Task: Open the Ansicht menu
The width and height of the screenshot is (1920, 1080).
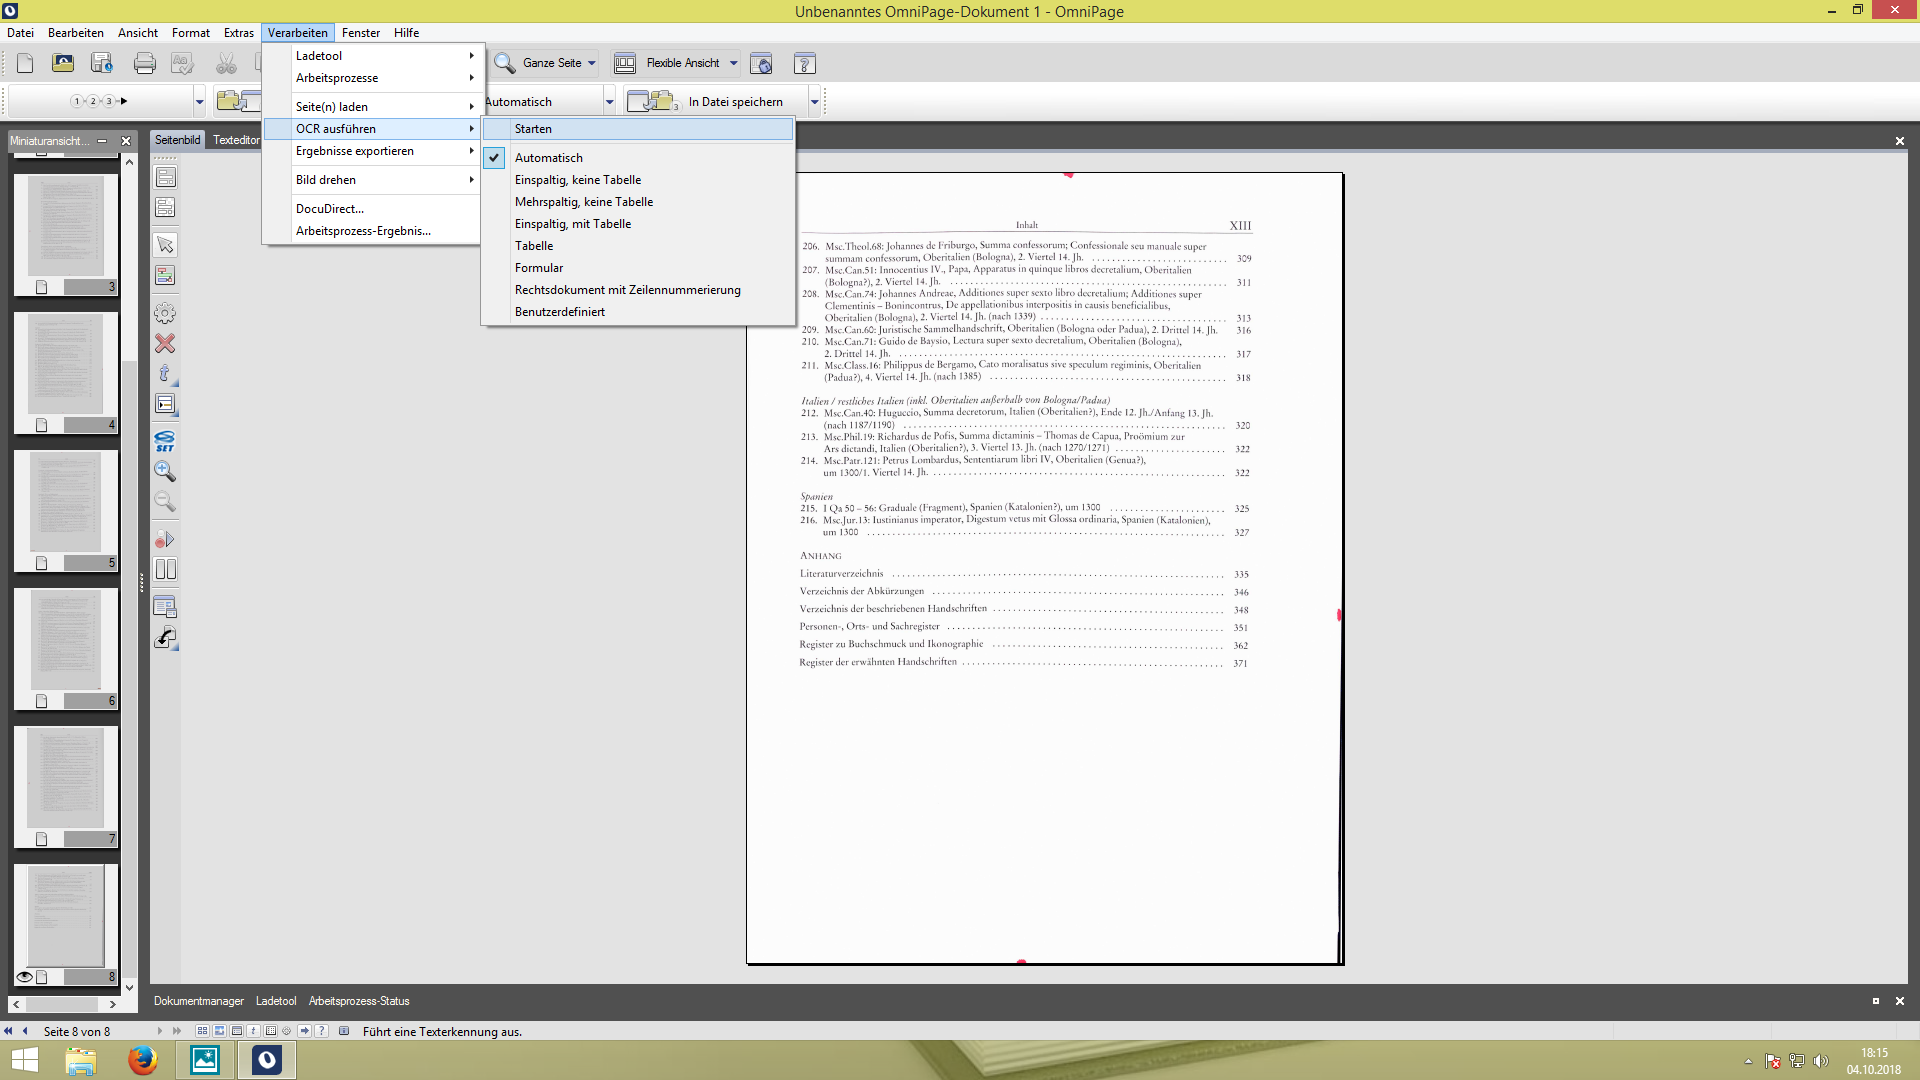Action: click(138, 33)
